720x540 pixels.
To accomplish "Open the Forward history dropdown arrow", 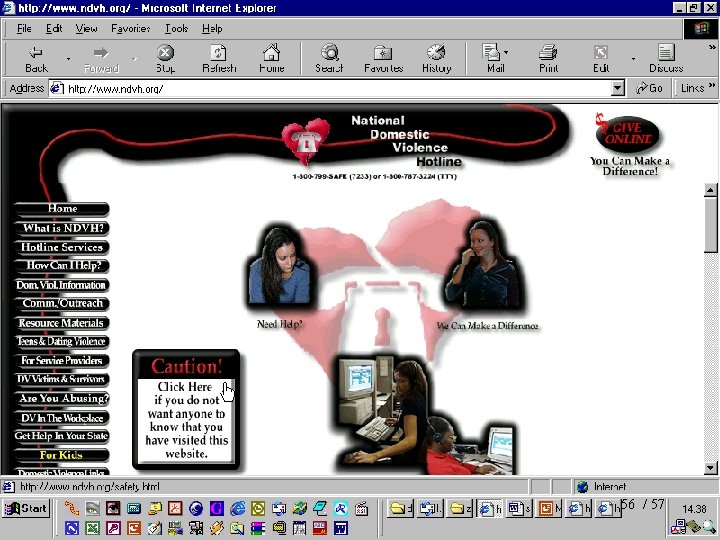I will pos(134,59).
